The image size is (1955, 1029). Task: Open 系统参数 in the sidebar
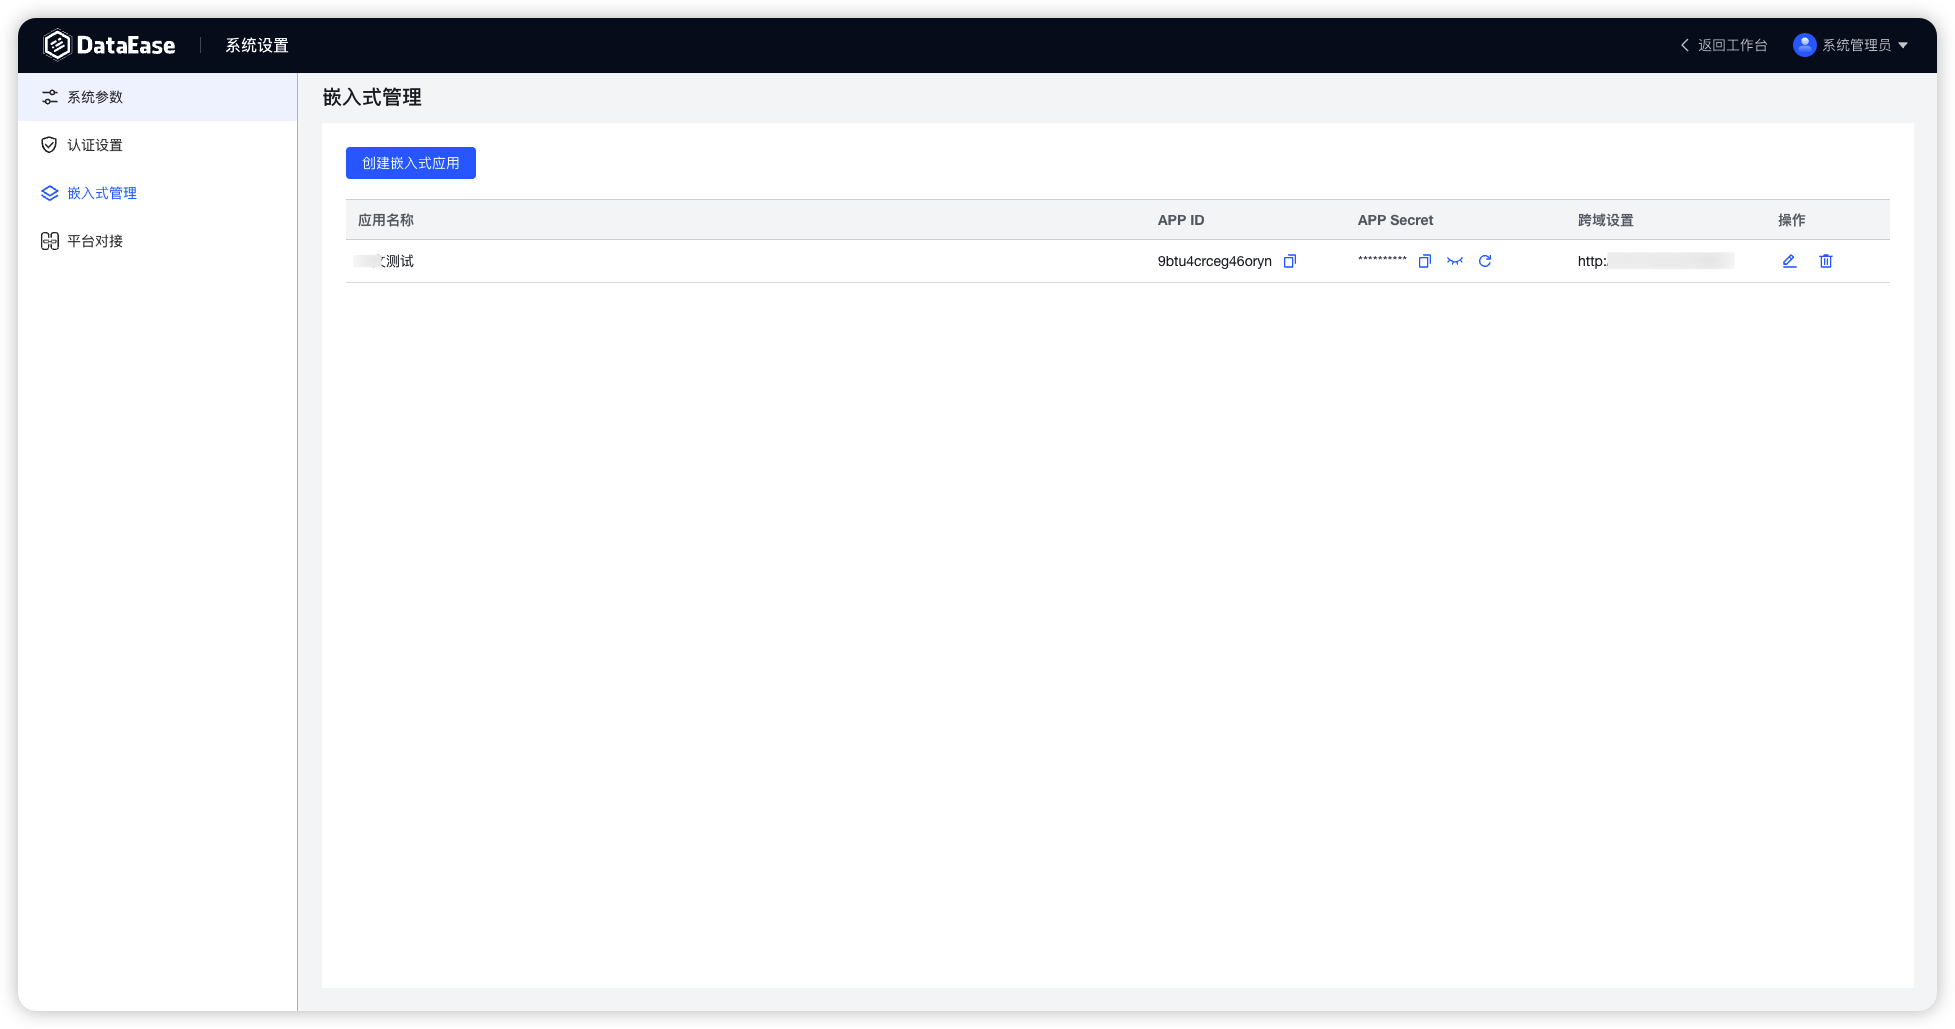coord(157,97)
